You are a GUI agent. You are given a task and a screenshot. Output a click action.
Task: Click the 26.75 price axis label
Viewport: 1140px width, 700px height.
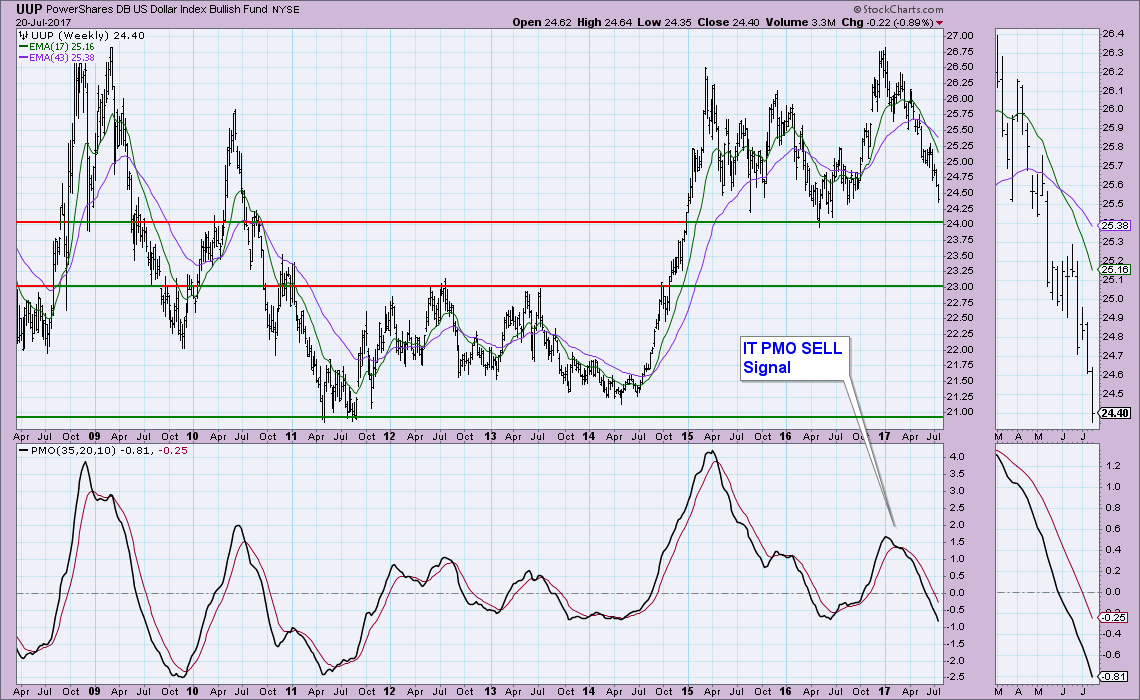pos(960,52)
